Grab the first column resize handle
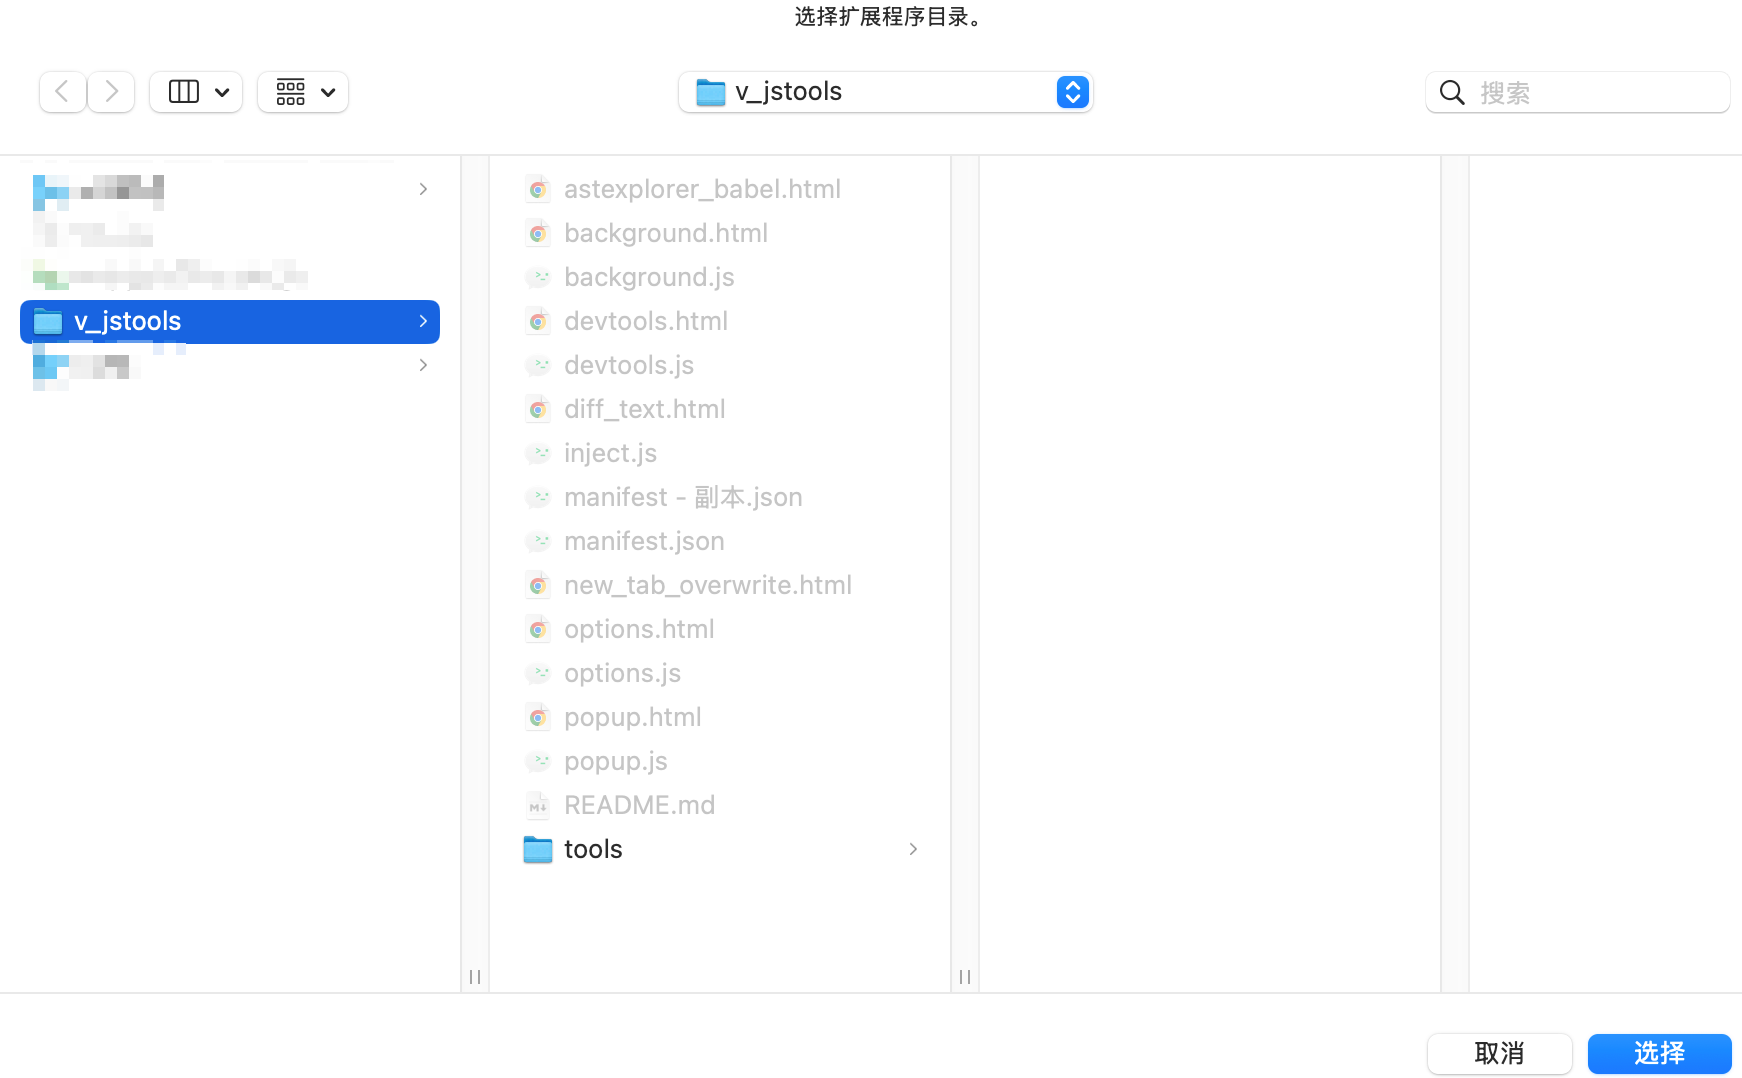The image size is (1742, 1078). pyautogui.click(x=475, y=976)
